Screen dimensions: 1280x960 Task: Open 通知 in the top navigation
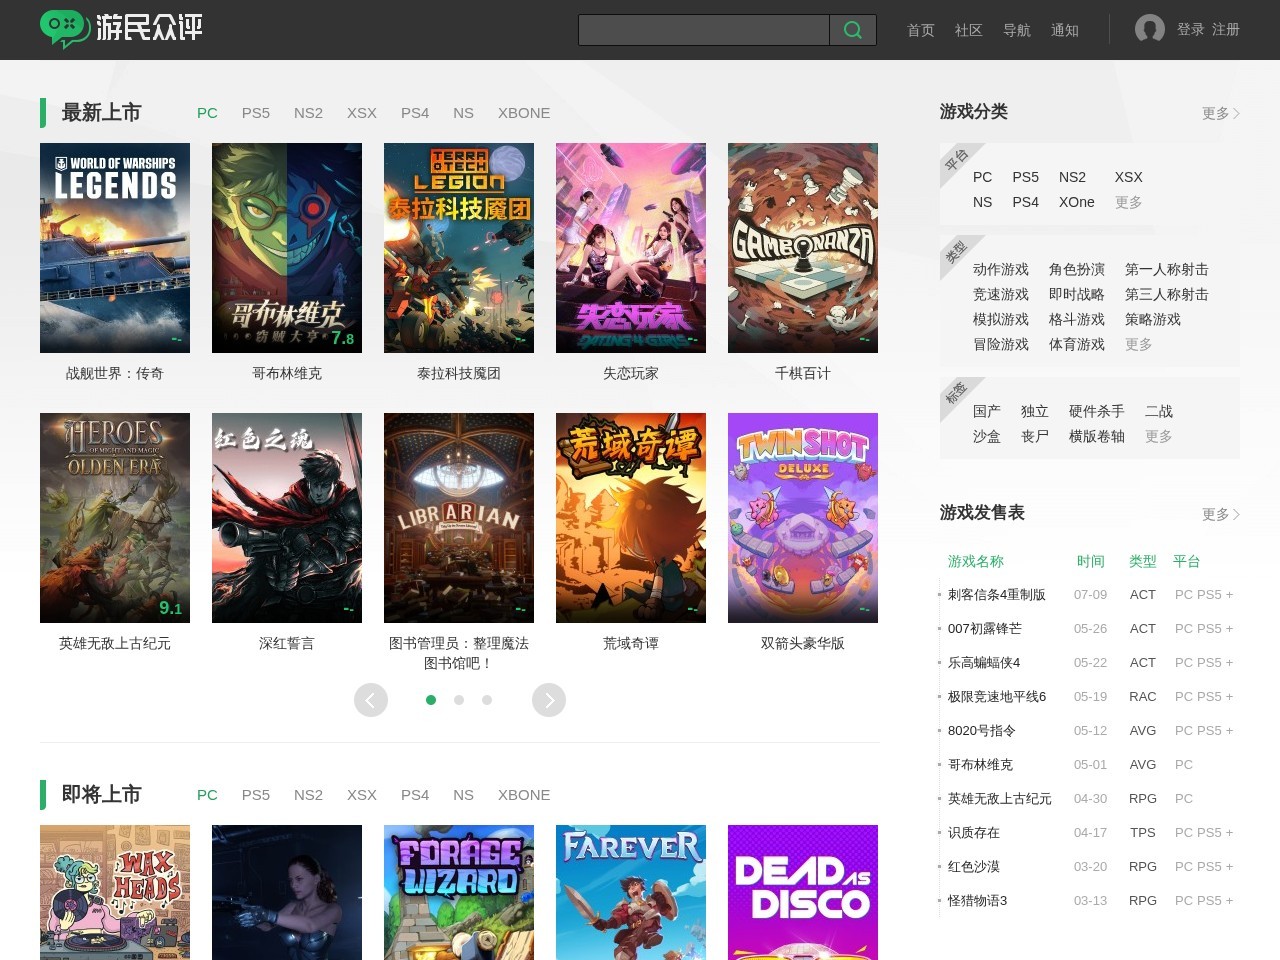[1065, 30]
